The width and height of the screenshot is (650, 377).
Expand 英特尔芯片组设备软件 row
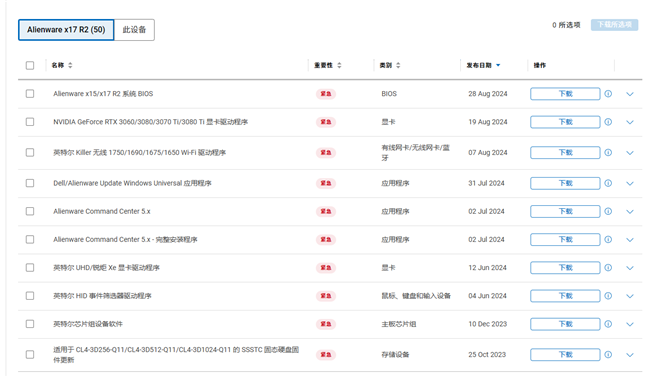[x=630, y=324]
